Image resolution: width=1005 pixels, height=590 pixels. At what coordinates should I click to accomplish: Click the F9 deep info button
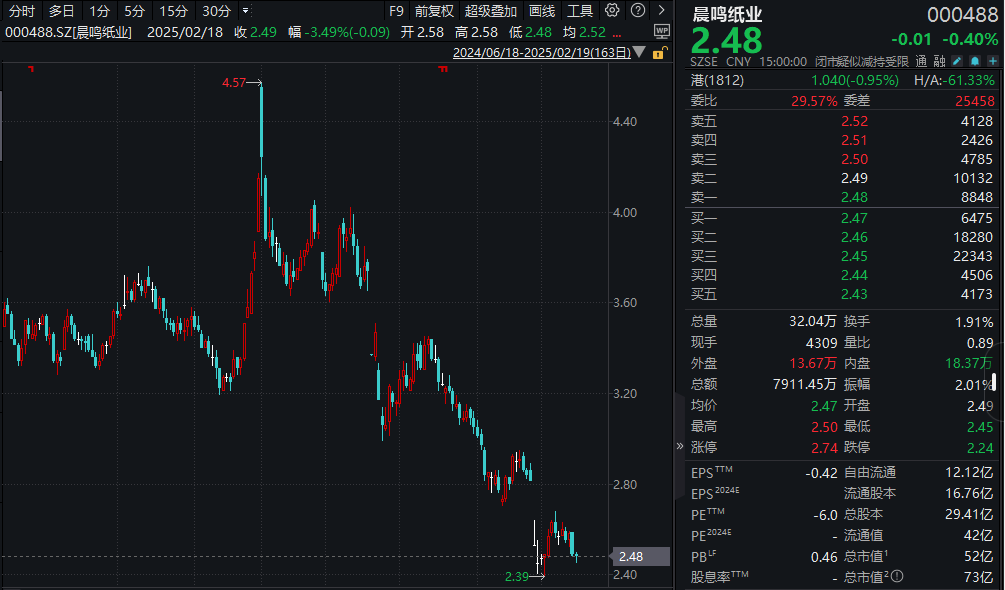click(x=396, y=11)
